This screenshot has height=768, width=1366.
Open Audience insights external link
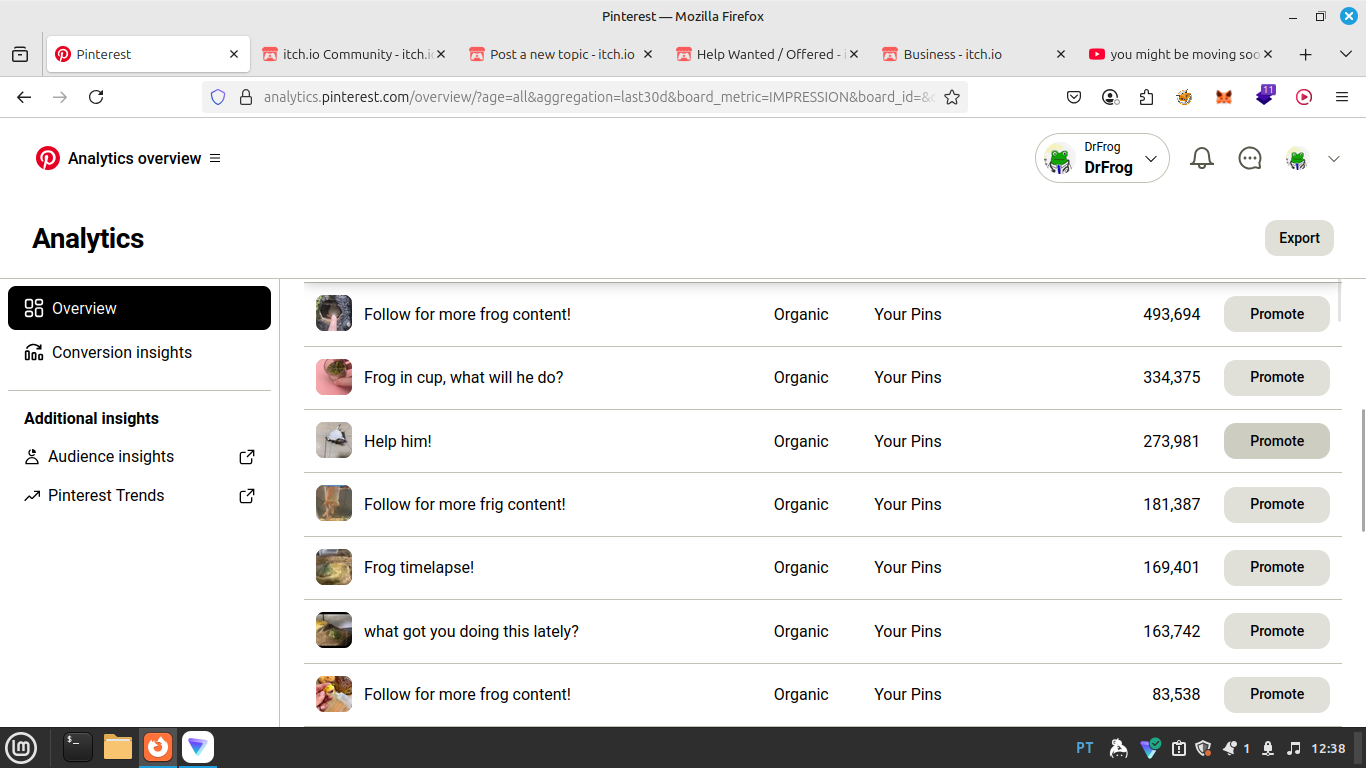[247, 457]
